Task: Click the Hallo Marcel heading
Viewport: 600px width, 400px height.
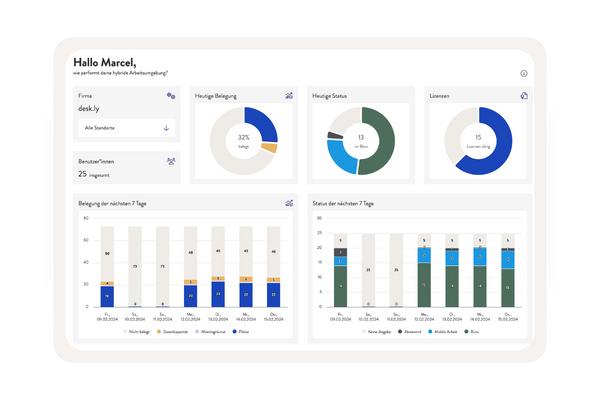Action: click(x=104, y=62)
